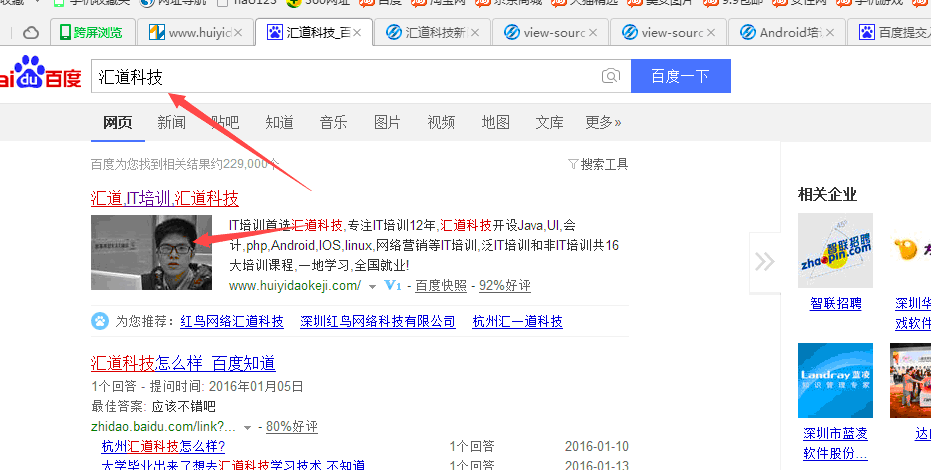Click the 最佳答案: 应该不错吧 text

[153, 407]
